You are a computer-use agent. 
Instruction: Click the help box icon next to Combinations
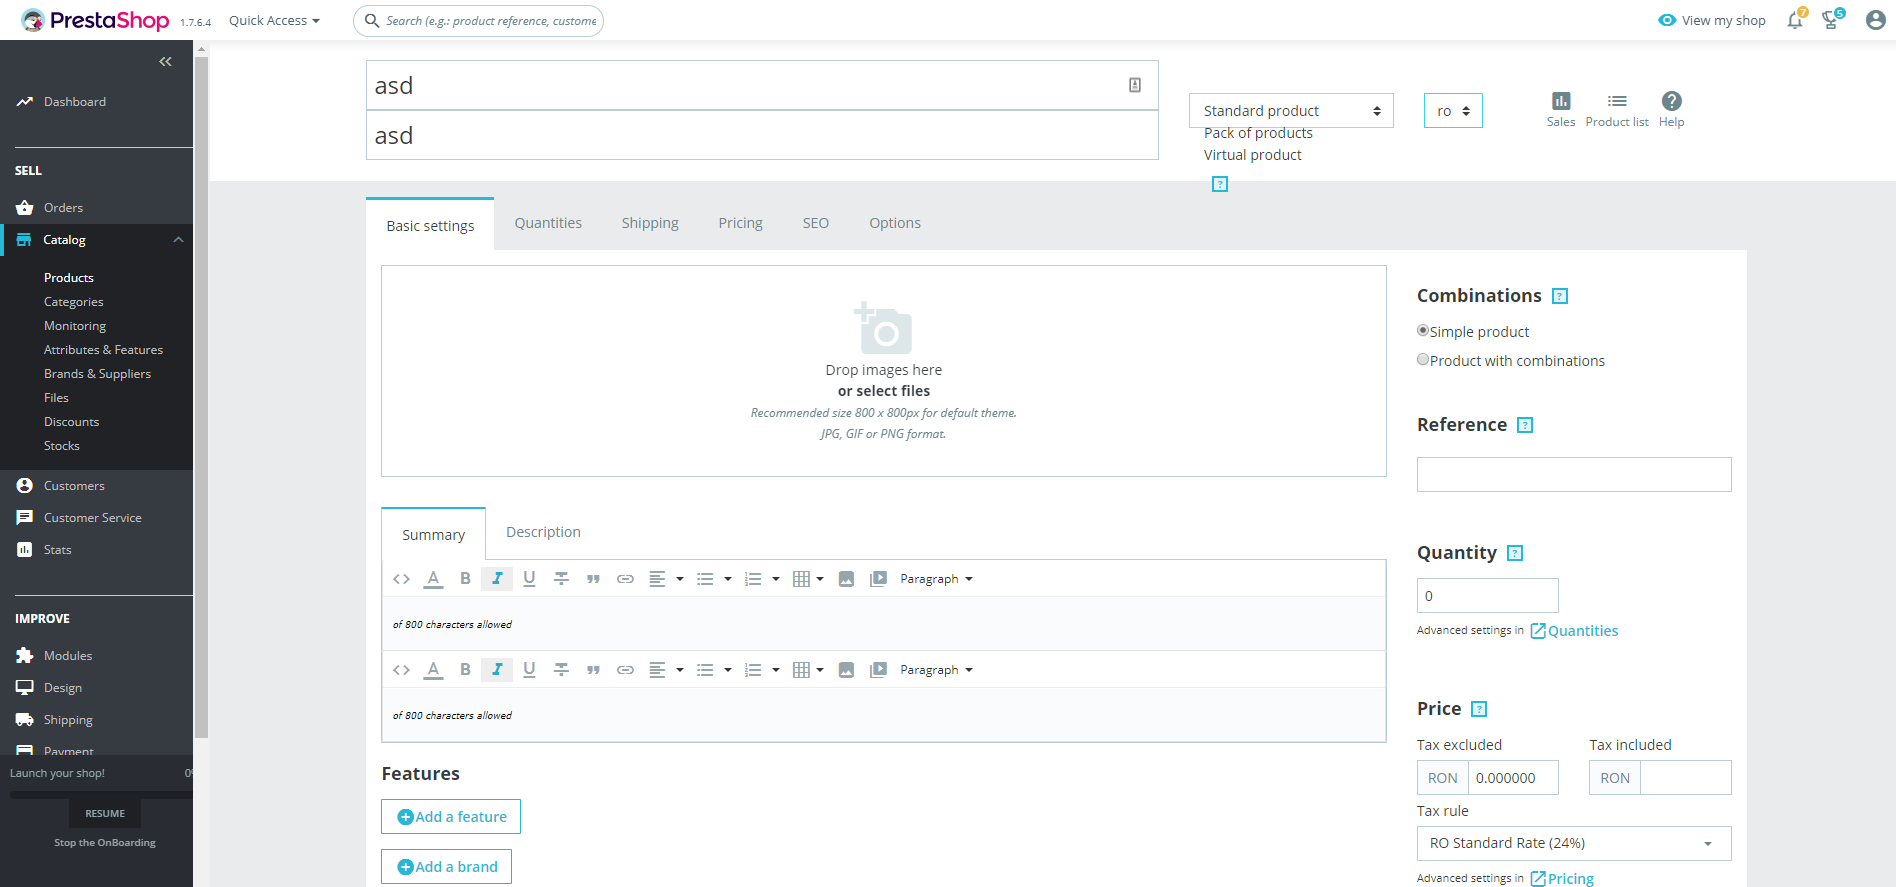pos(1560,296)
